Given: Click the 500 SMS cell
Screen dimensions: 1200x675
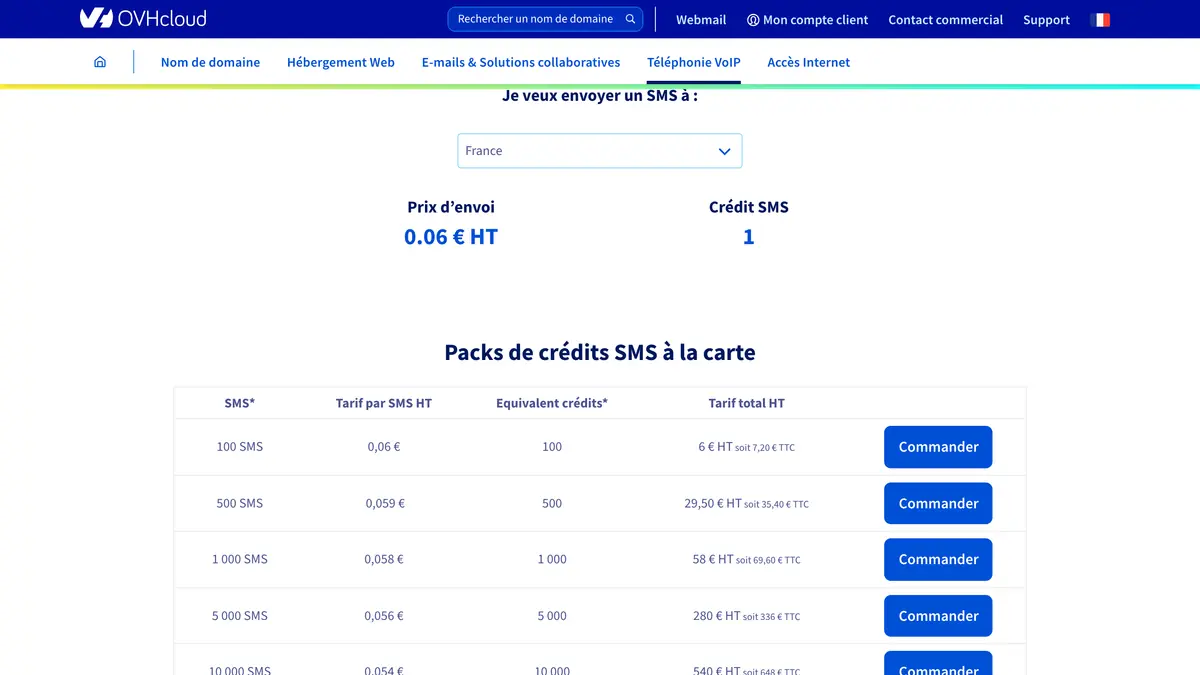Looking at the screenshot, I should pos(240,503).
